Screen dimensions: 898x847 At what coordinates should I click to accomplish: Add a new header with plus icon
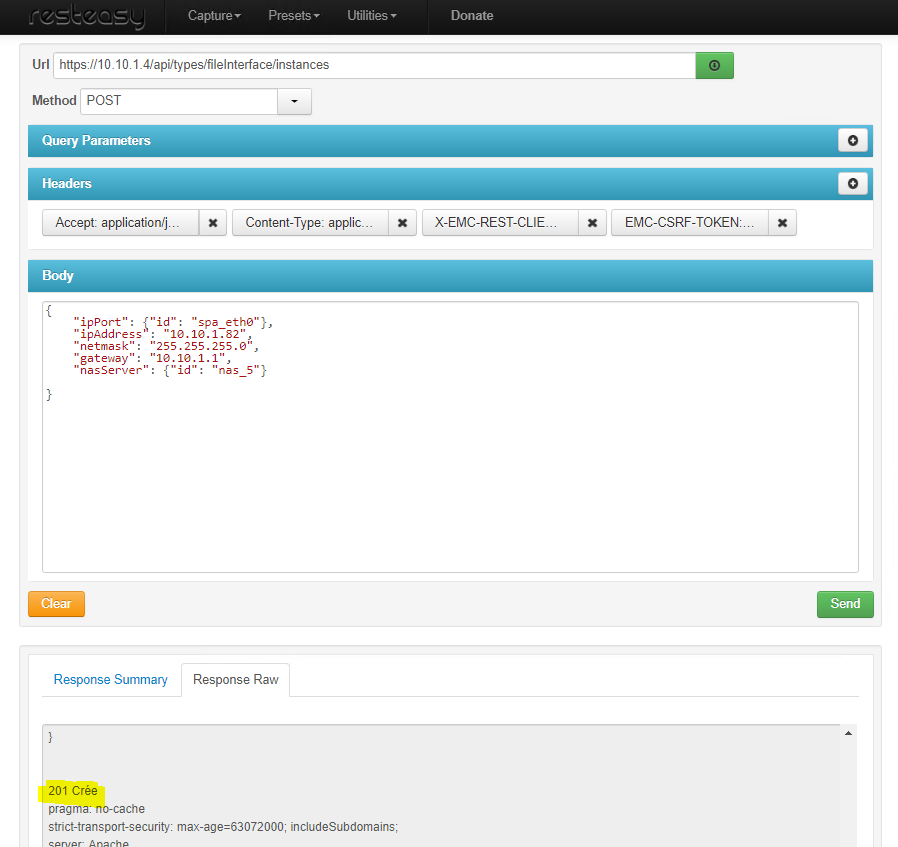tap(852, 184)
